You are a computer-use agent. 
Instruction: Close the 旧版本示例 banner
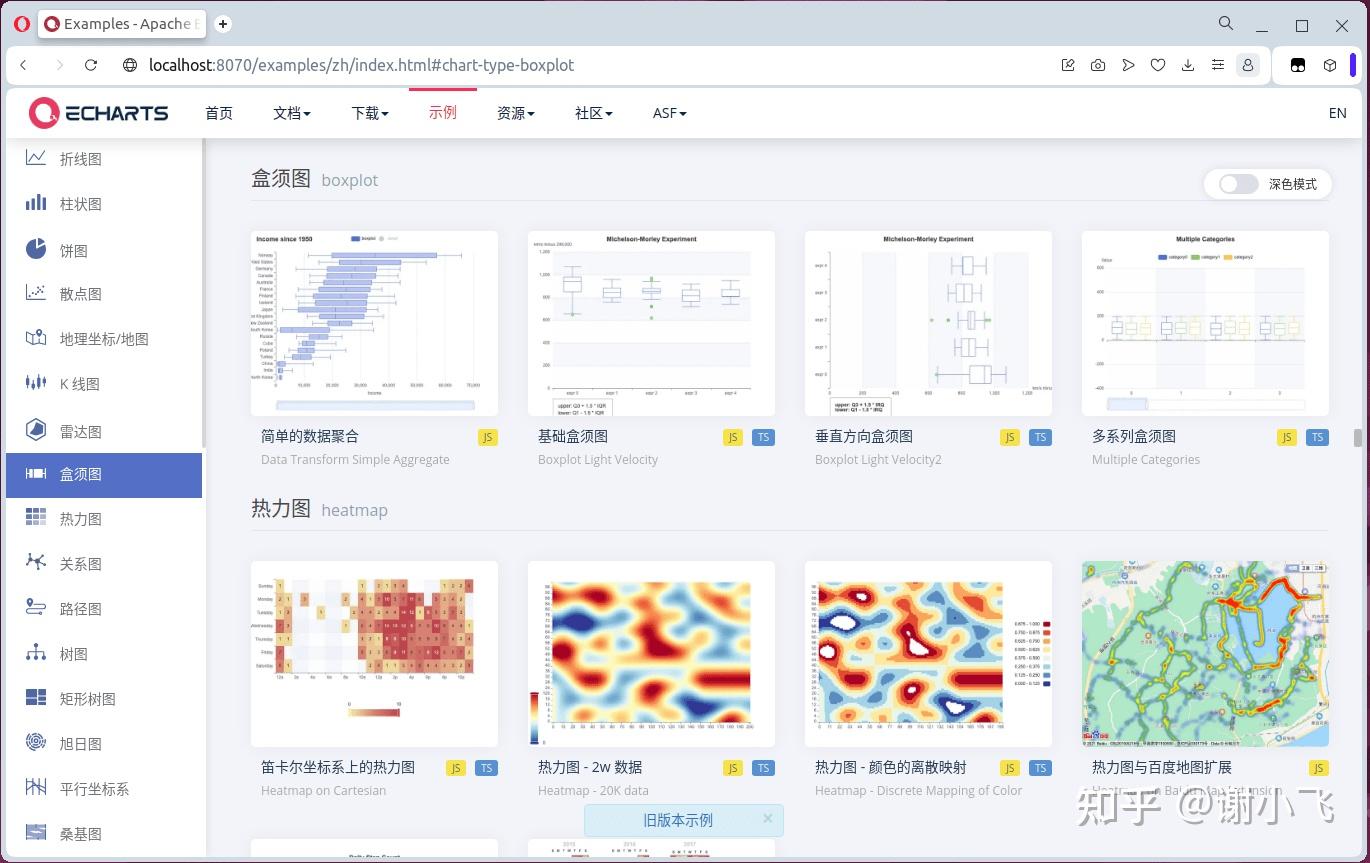[x=768, y=818]
